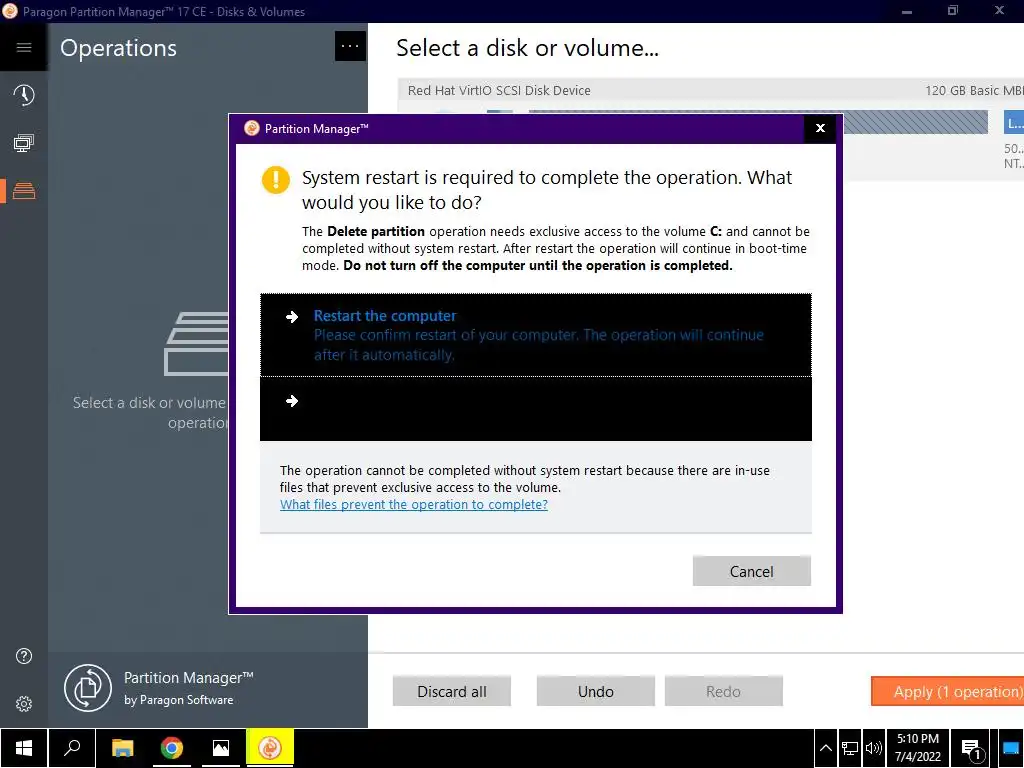Apply the 1 pending operation
The image size is (1024, 768).
(x=948, y=692)
